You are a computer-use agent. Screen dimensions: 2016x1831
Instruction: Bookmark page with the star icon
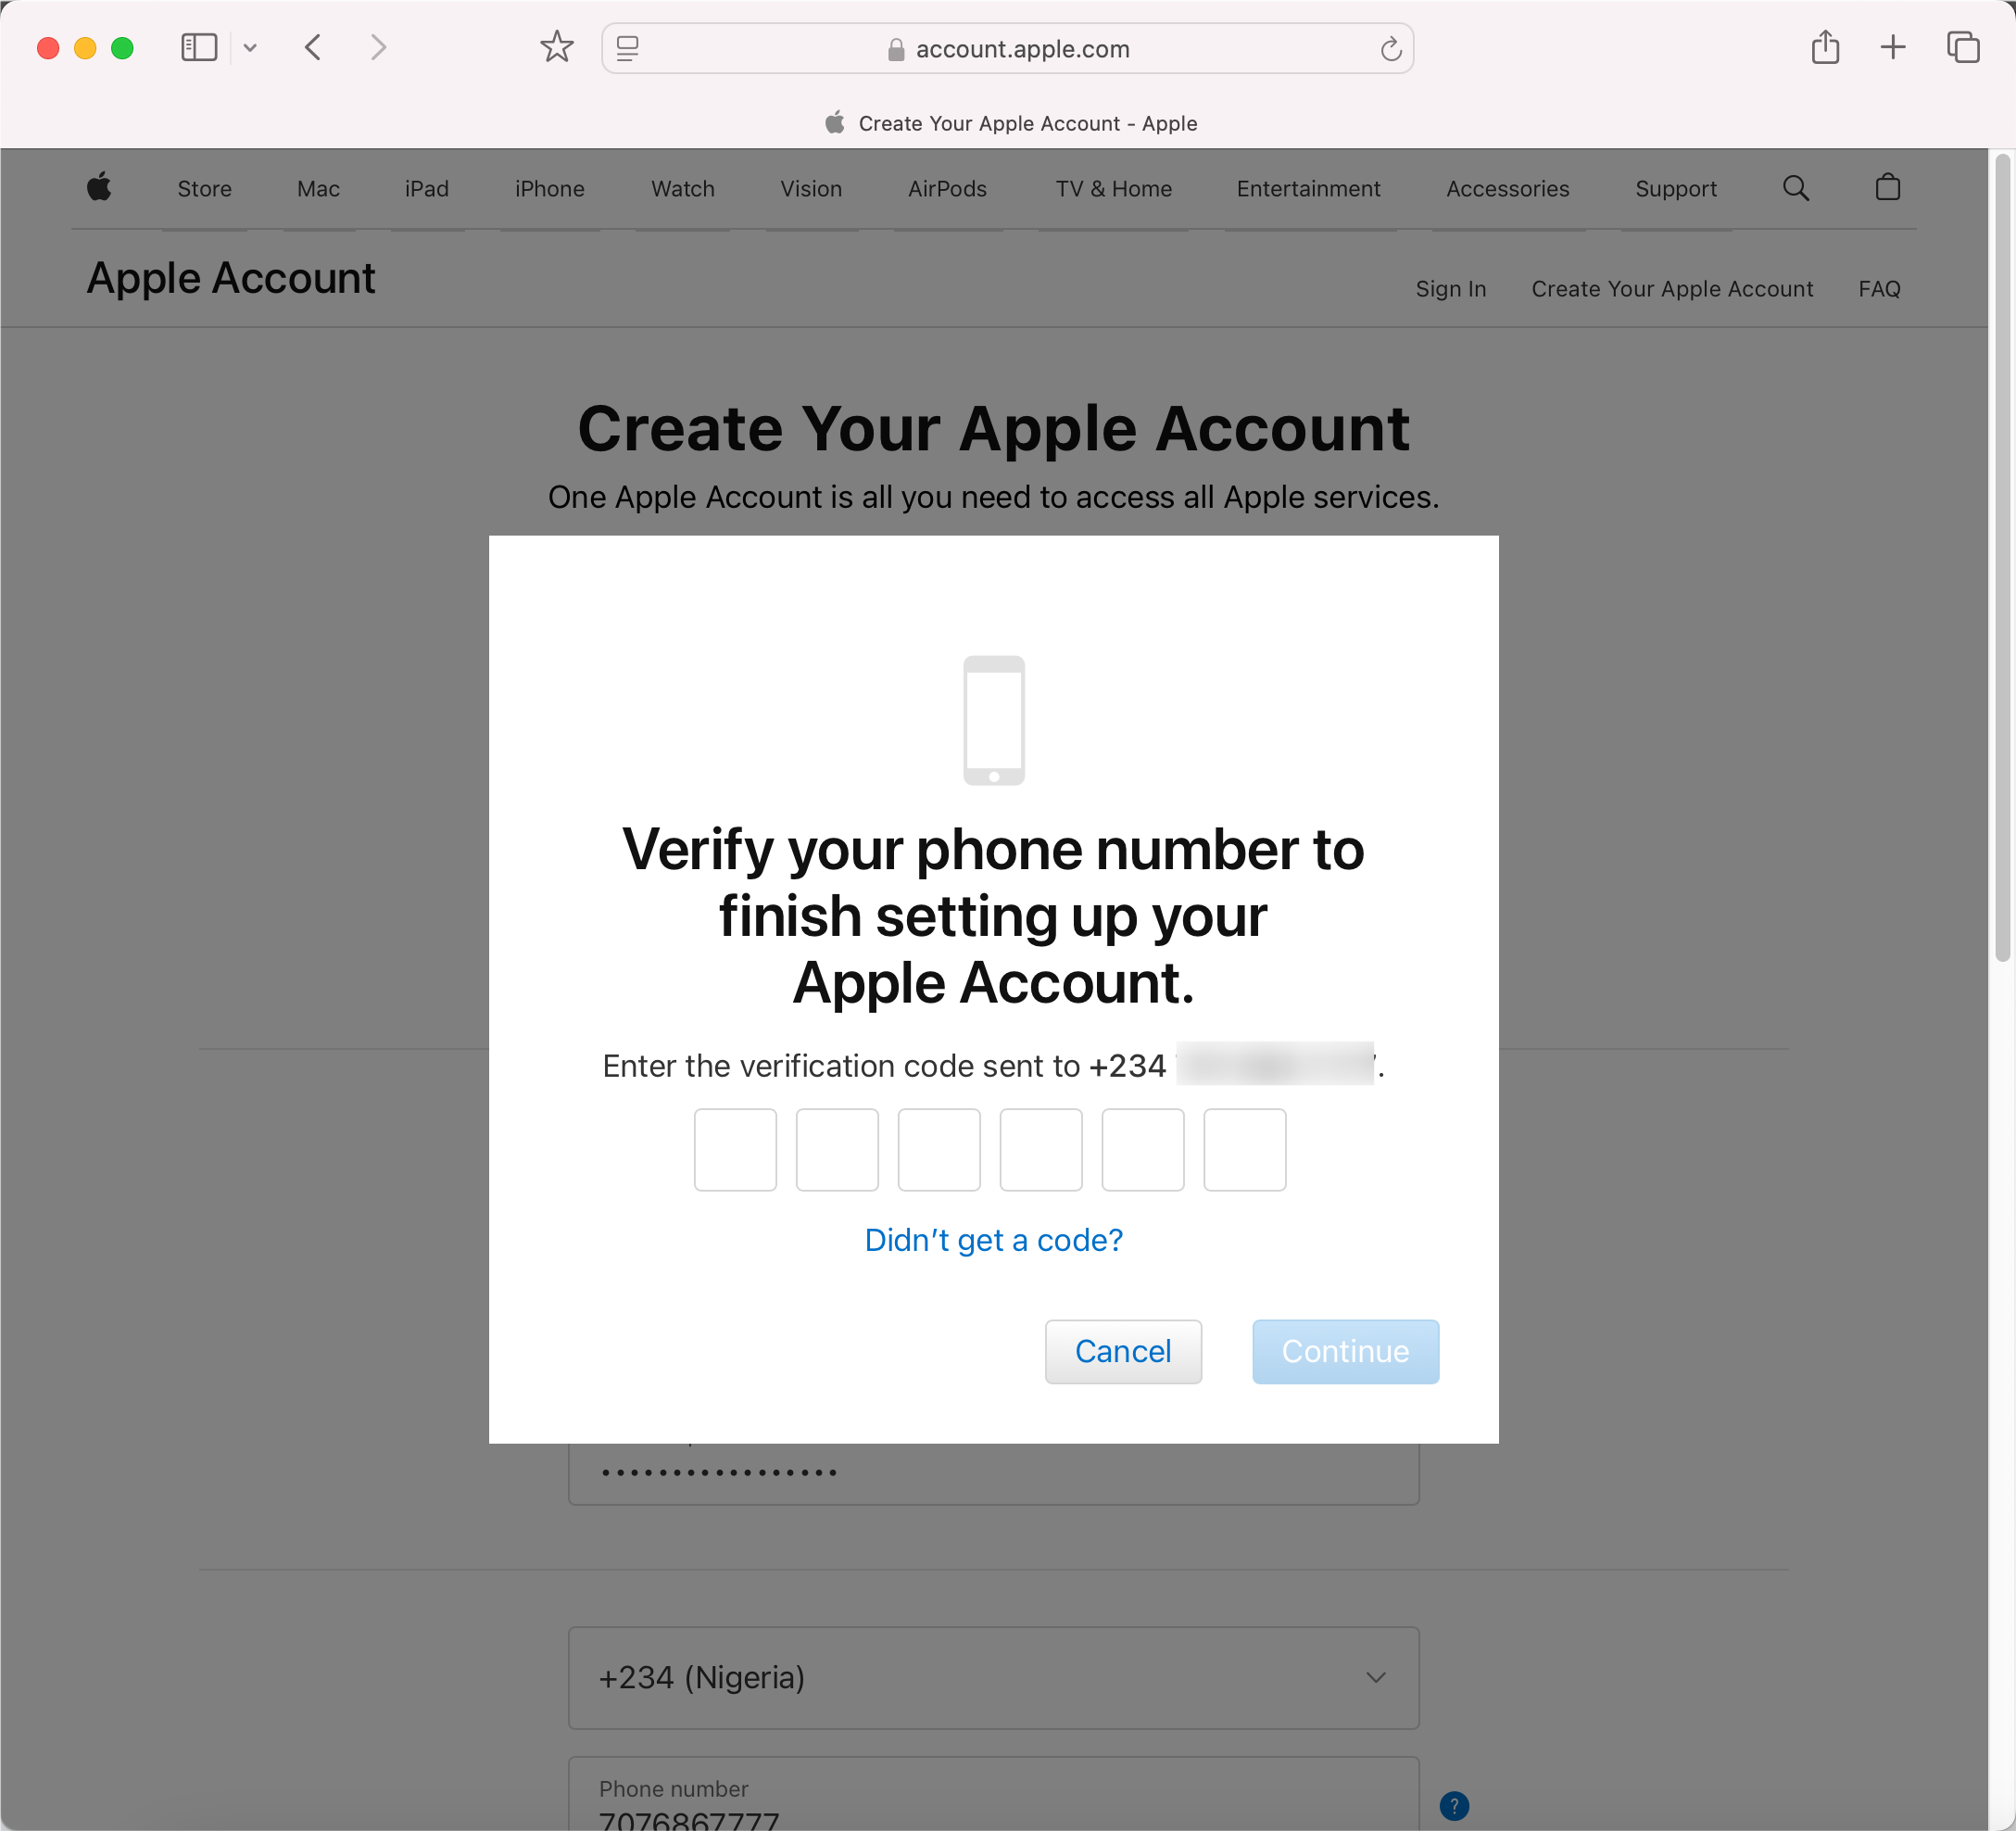[557, 47]
